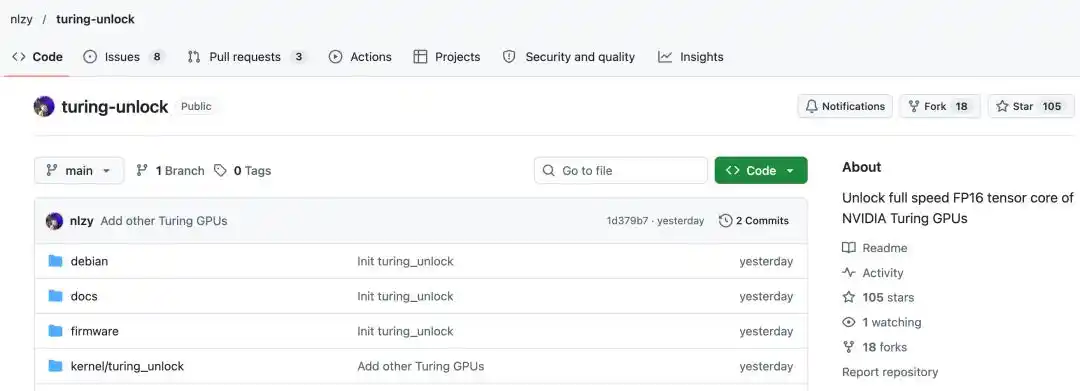
Task: Open the main branch selector dropdown
Action: point(79,170)
